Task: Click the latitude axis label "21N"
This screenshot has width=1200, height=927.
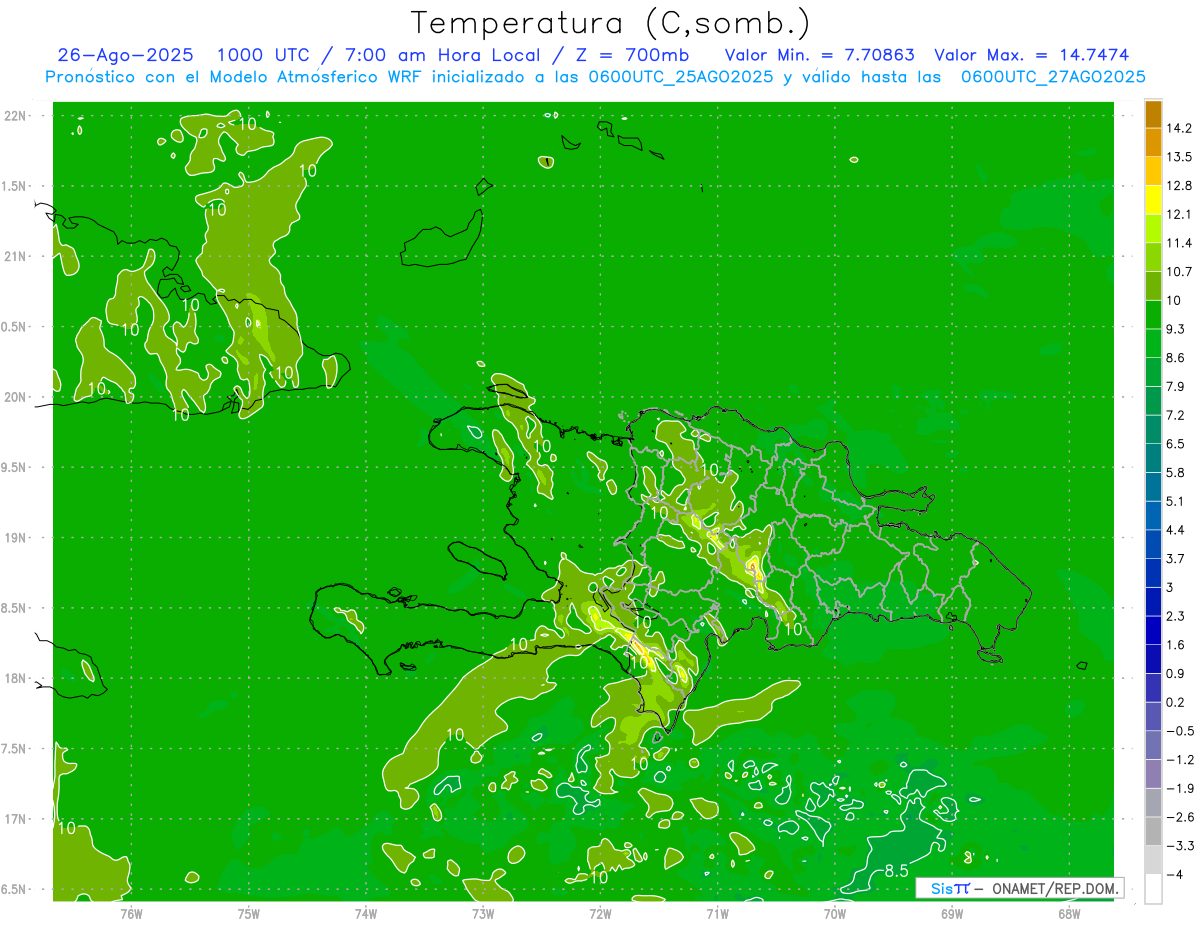Action: pyautogui.click(x=15, y=257)
